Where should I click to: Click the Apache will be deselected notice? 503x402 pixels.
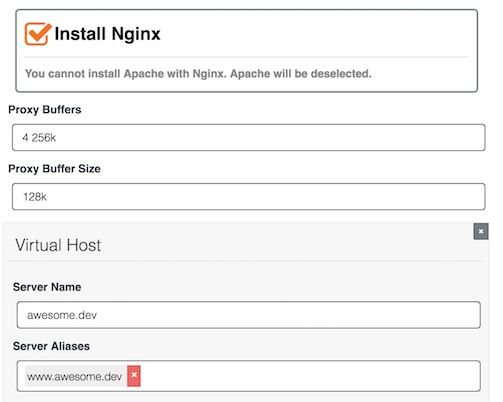click(x=198, y=74)
